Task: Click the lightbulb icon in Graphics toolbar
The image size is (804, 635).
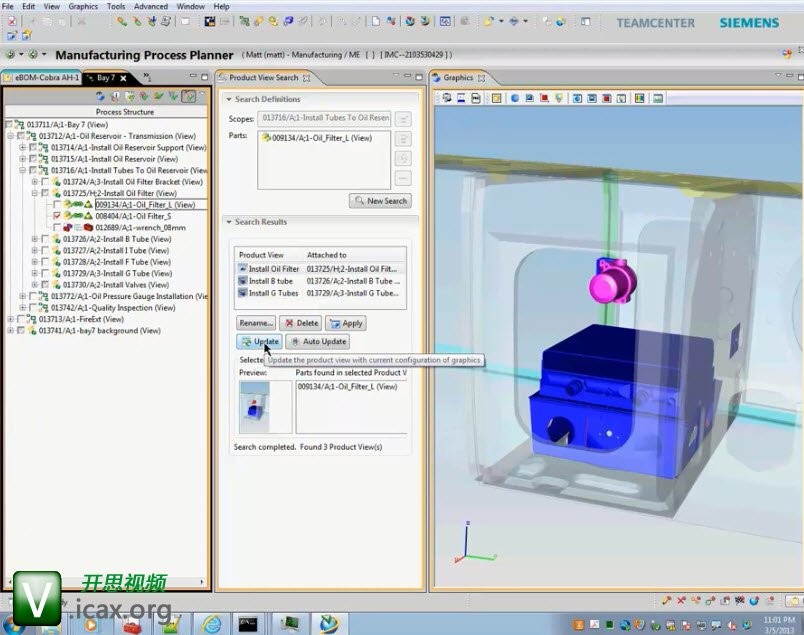Action: (x=558, y=98)
